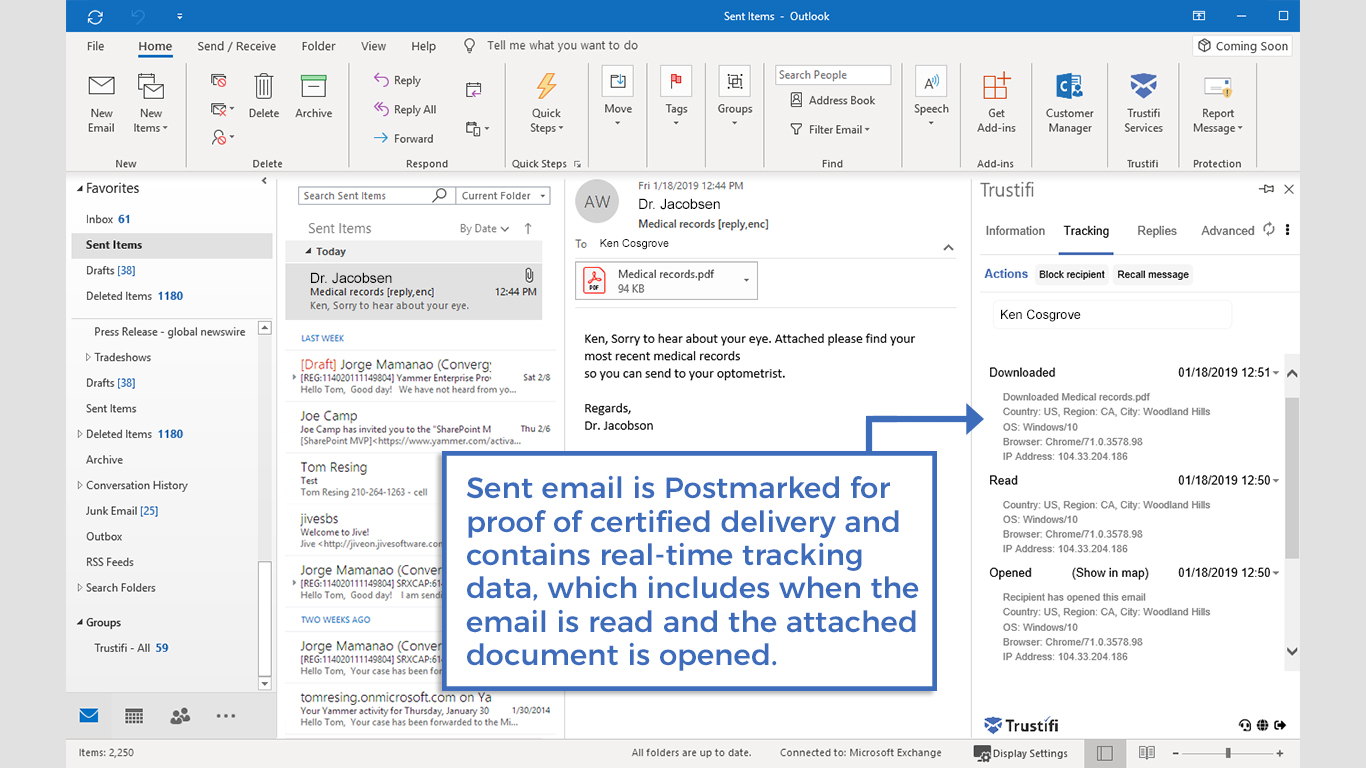Expand the Move menu
This screenshot has width=1366, height=768.
click(x=618, y=97)
